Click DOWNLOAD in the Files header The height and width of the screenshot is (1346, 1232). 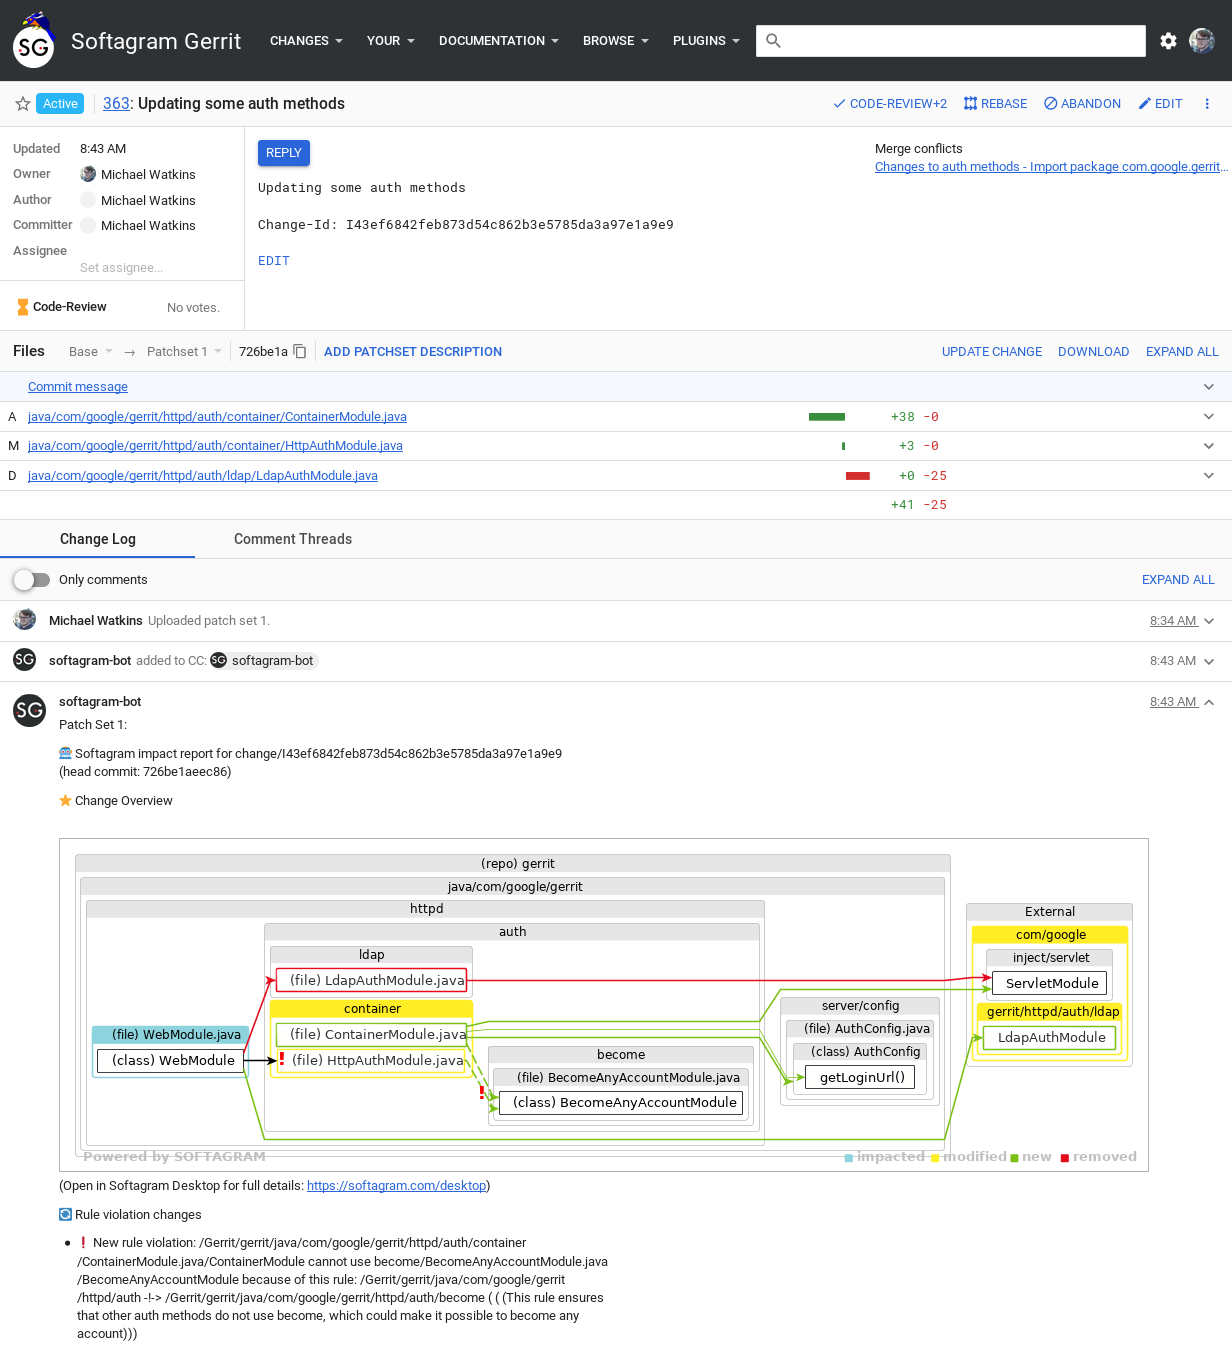click(x=1094, y=352)
